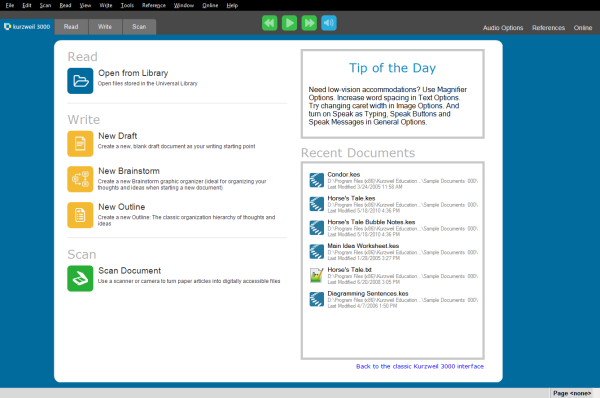The image size is (600, 398).
Task: Click the blue speaker audio icon
Action: [x=329, y=23]
